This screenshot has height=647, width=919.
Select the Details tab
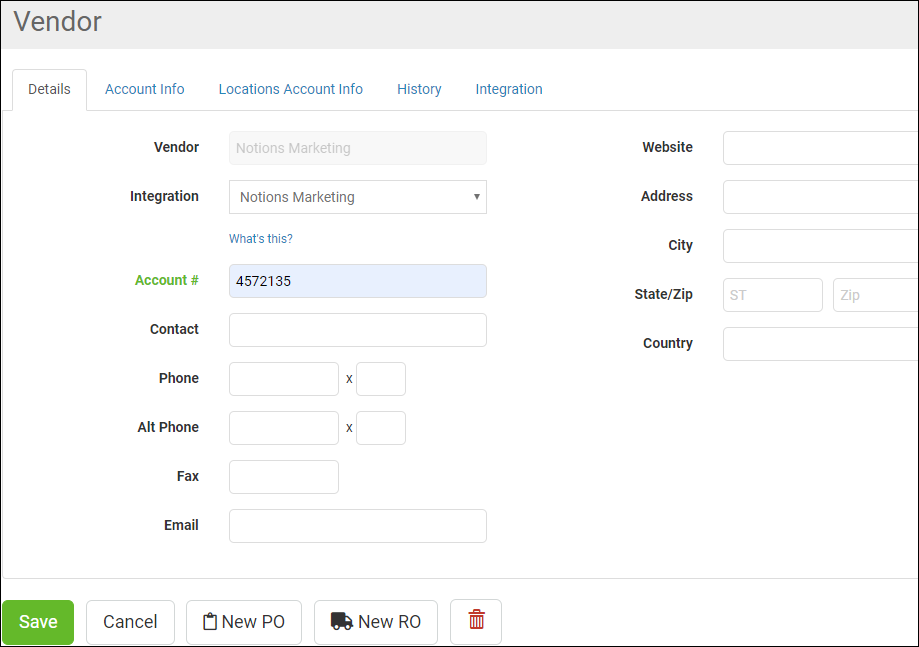pos(49,89)
